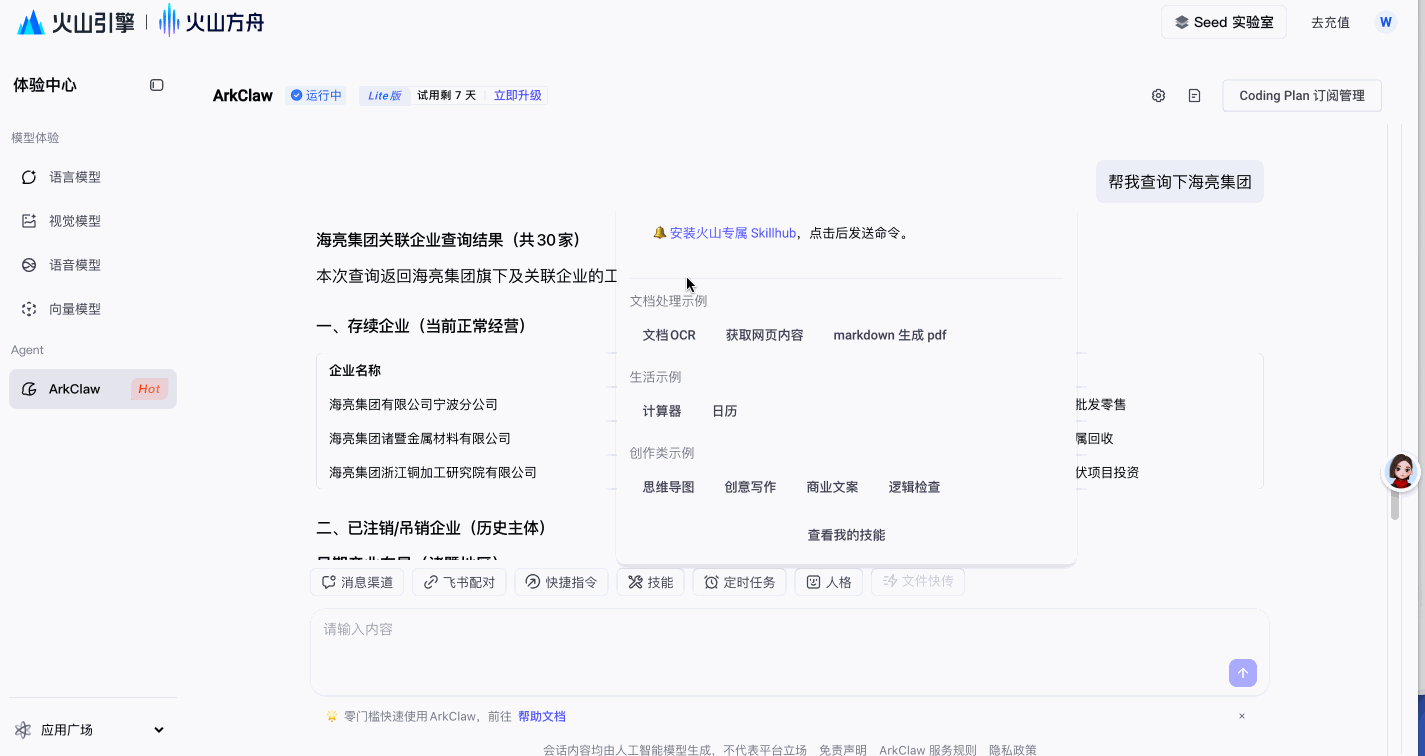Expand the 应用广场 section
1425x756 pixels.
click(93, 730)
